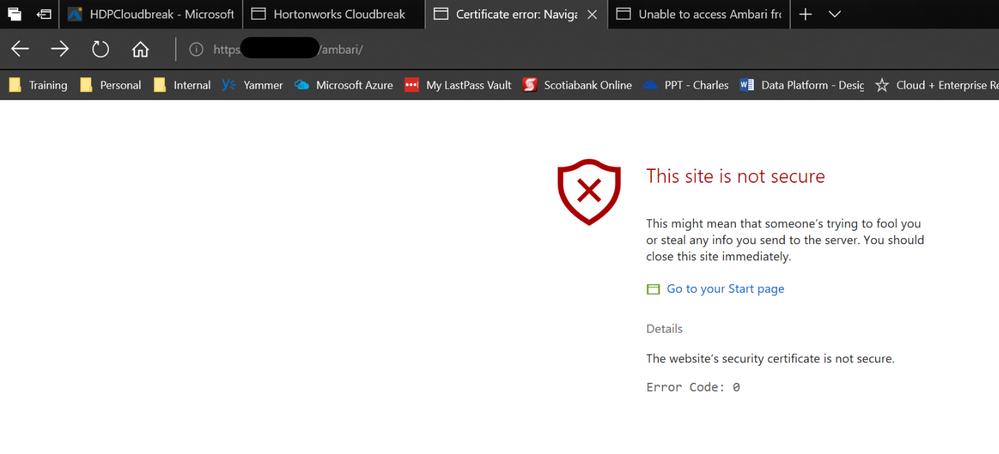
Task: Open the Personal favorites folder
Action: 110,85
